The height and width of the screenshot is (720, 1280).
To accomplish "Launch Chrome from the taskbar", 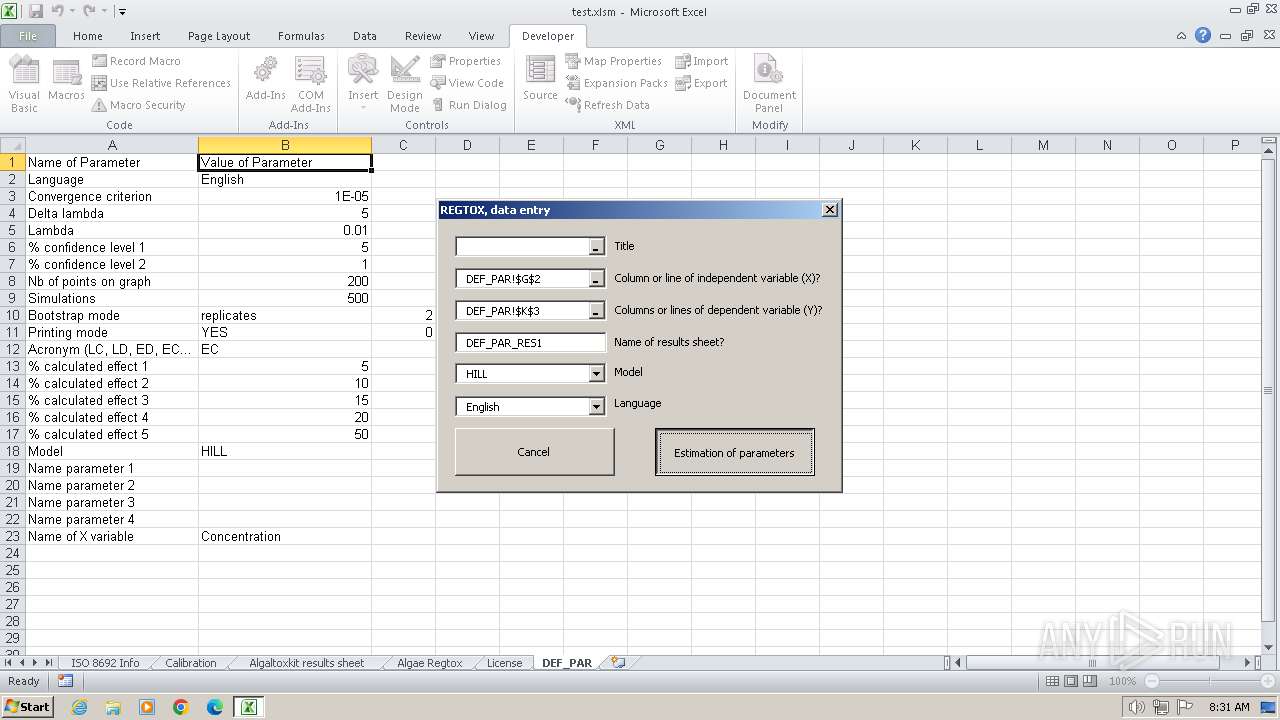I will pyautogui.click(x=181, y=707).
